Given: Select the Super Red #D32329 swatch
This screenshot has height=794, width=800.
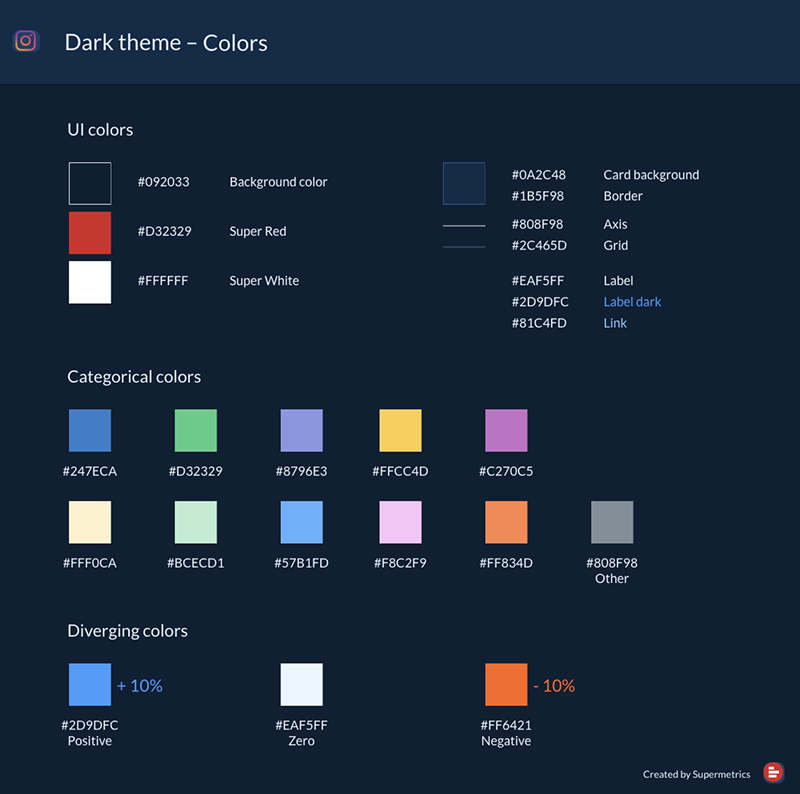Looking at the screenshot, I should pyautogui.click(x=90, y=232).
